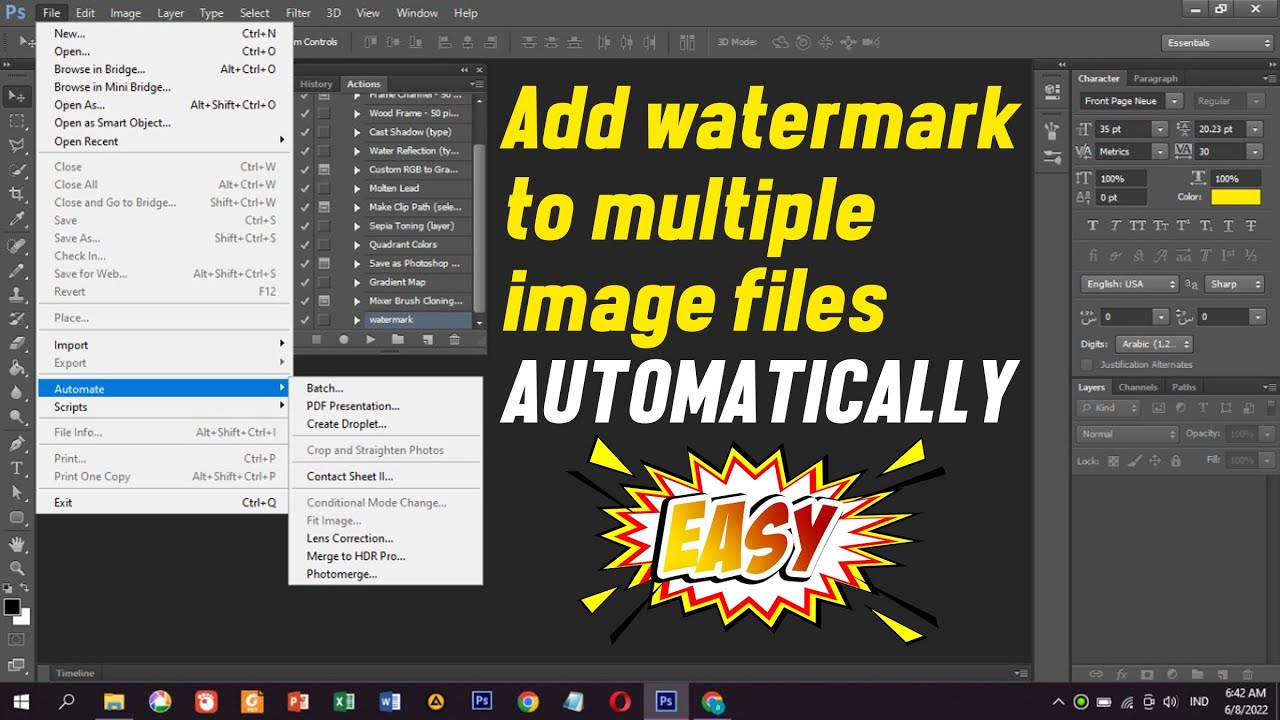
Task: Select the Healing Brush tool
Action: click(17, 246)
